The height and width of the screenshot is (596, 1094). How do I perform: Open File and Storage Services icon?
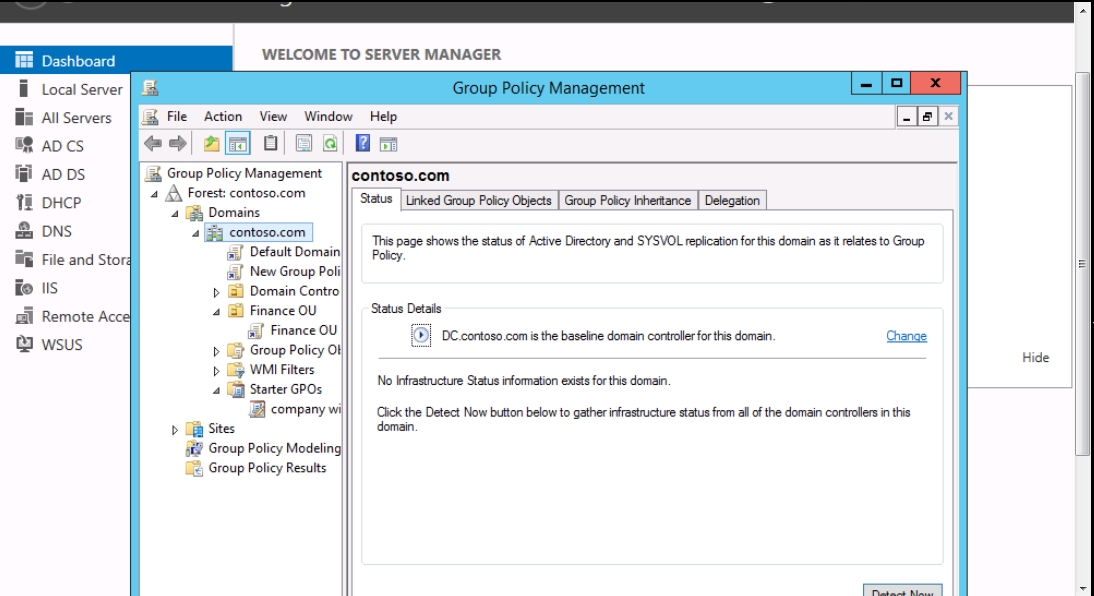(x=24, y=259)
